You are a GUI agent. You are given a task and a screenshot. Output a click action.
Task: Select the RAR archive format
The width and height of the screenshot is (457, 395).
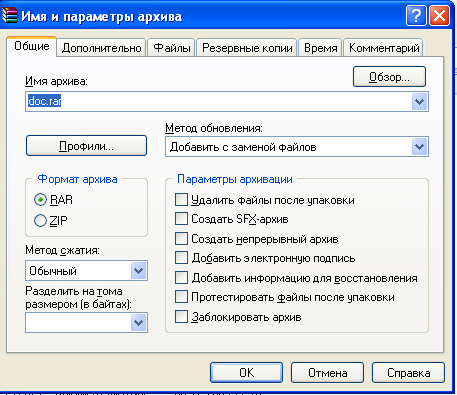click(x=40, y=200)
